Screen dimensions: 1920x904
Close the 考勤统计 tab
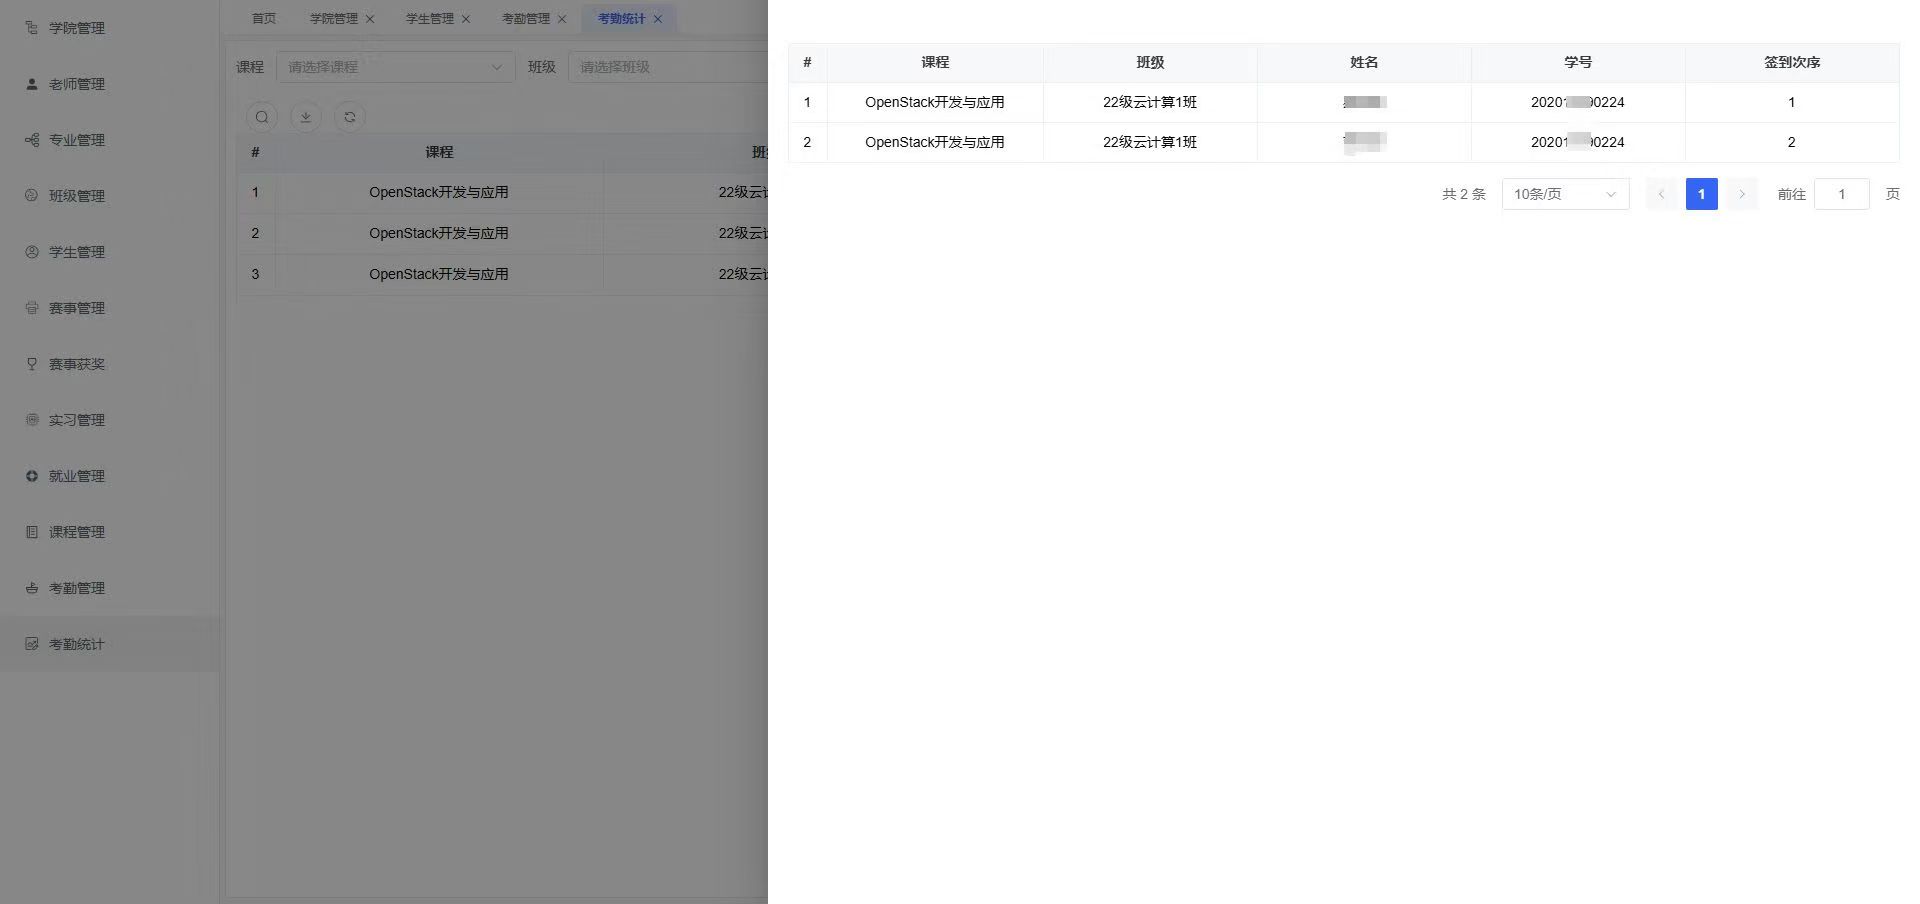(658, 19)
